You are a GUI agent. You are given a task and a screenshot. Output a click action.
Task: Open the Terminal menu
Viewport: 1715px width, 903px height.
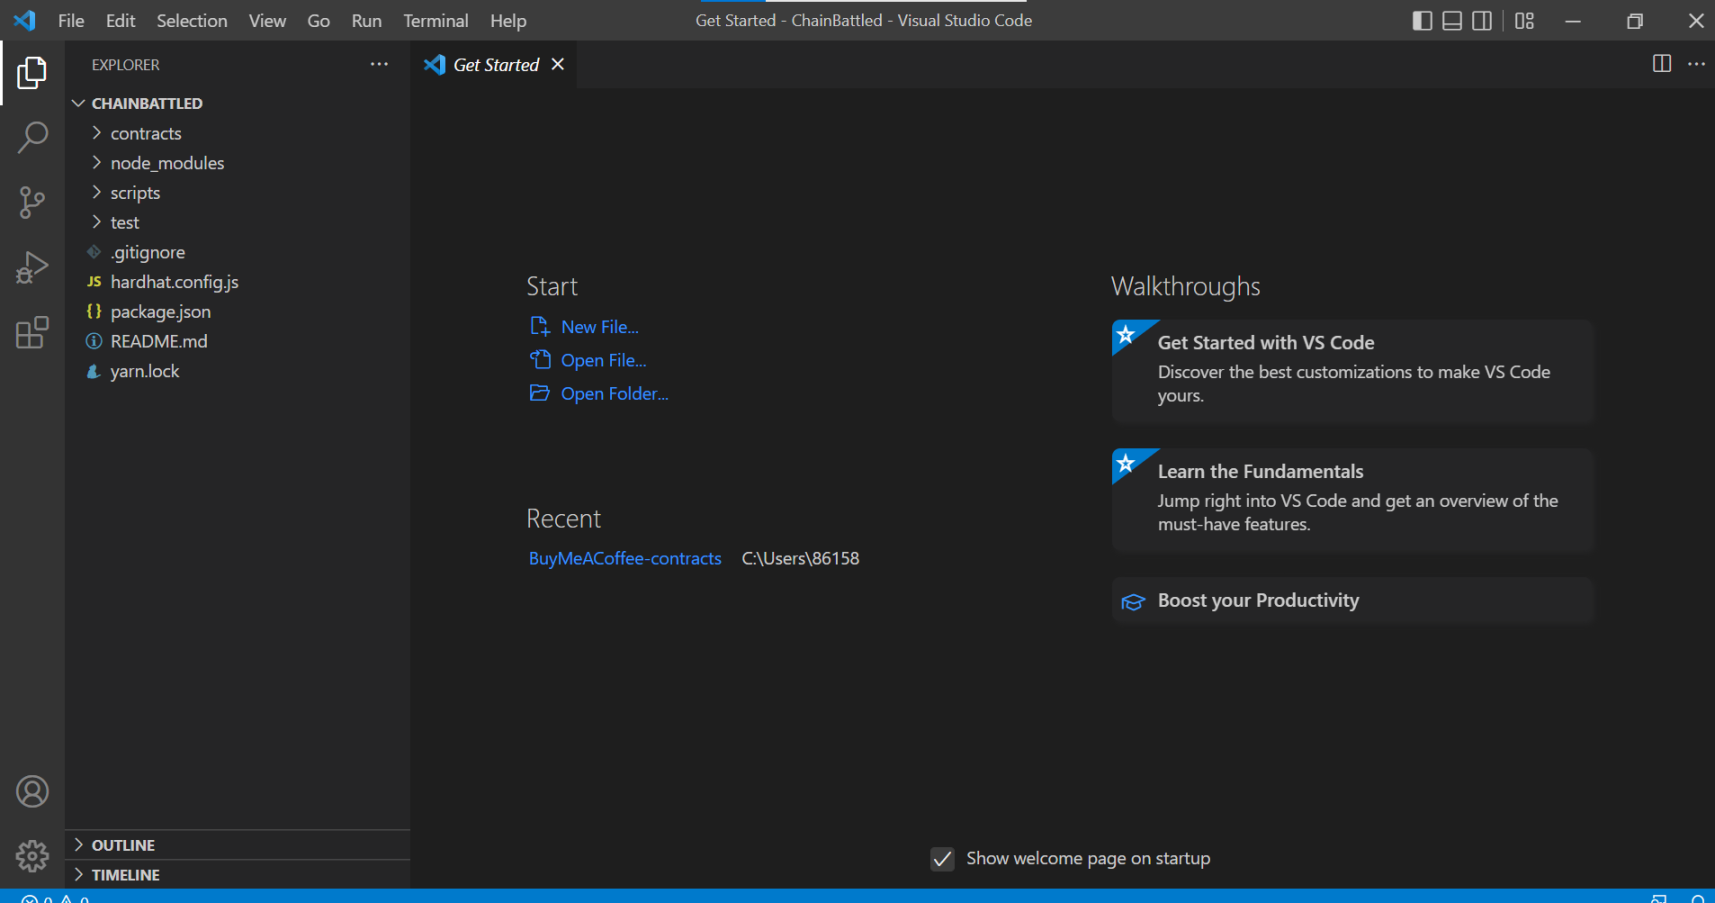(x=435, y=21)
